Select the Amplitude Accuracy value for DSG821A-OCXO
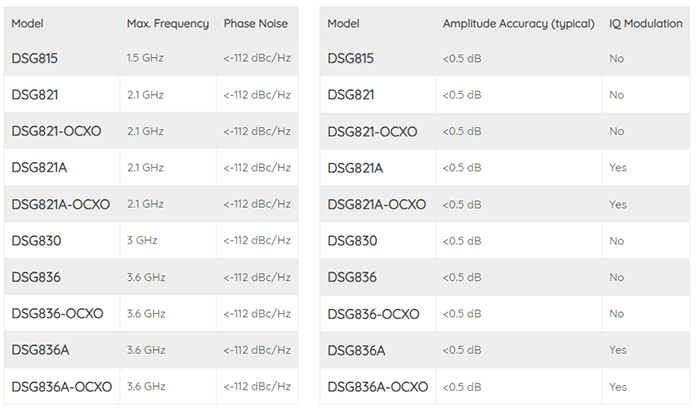700x418 pixels. pos(462,204)
